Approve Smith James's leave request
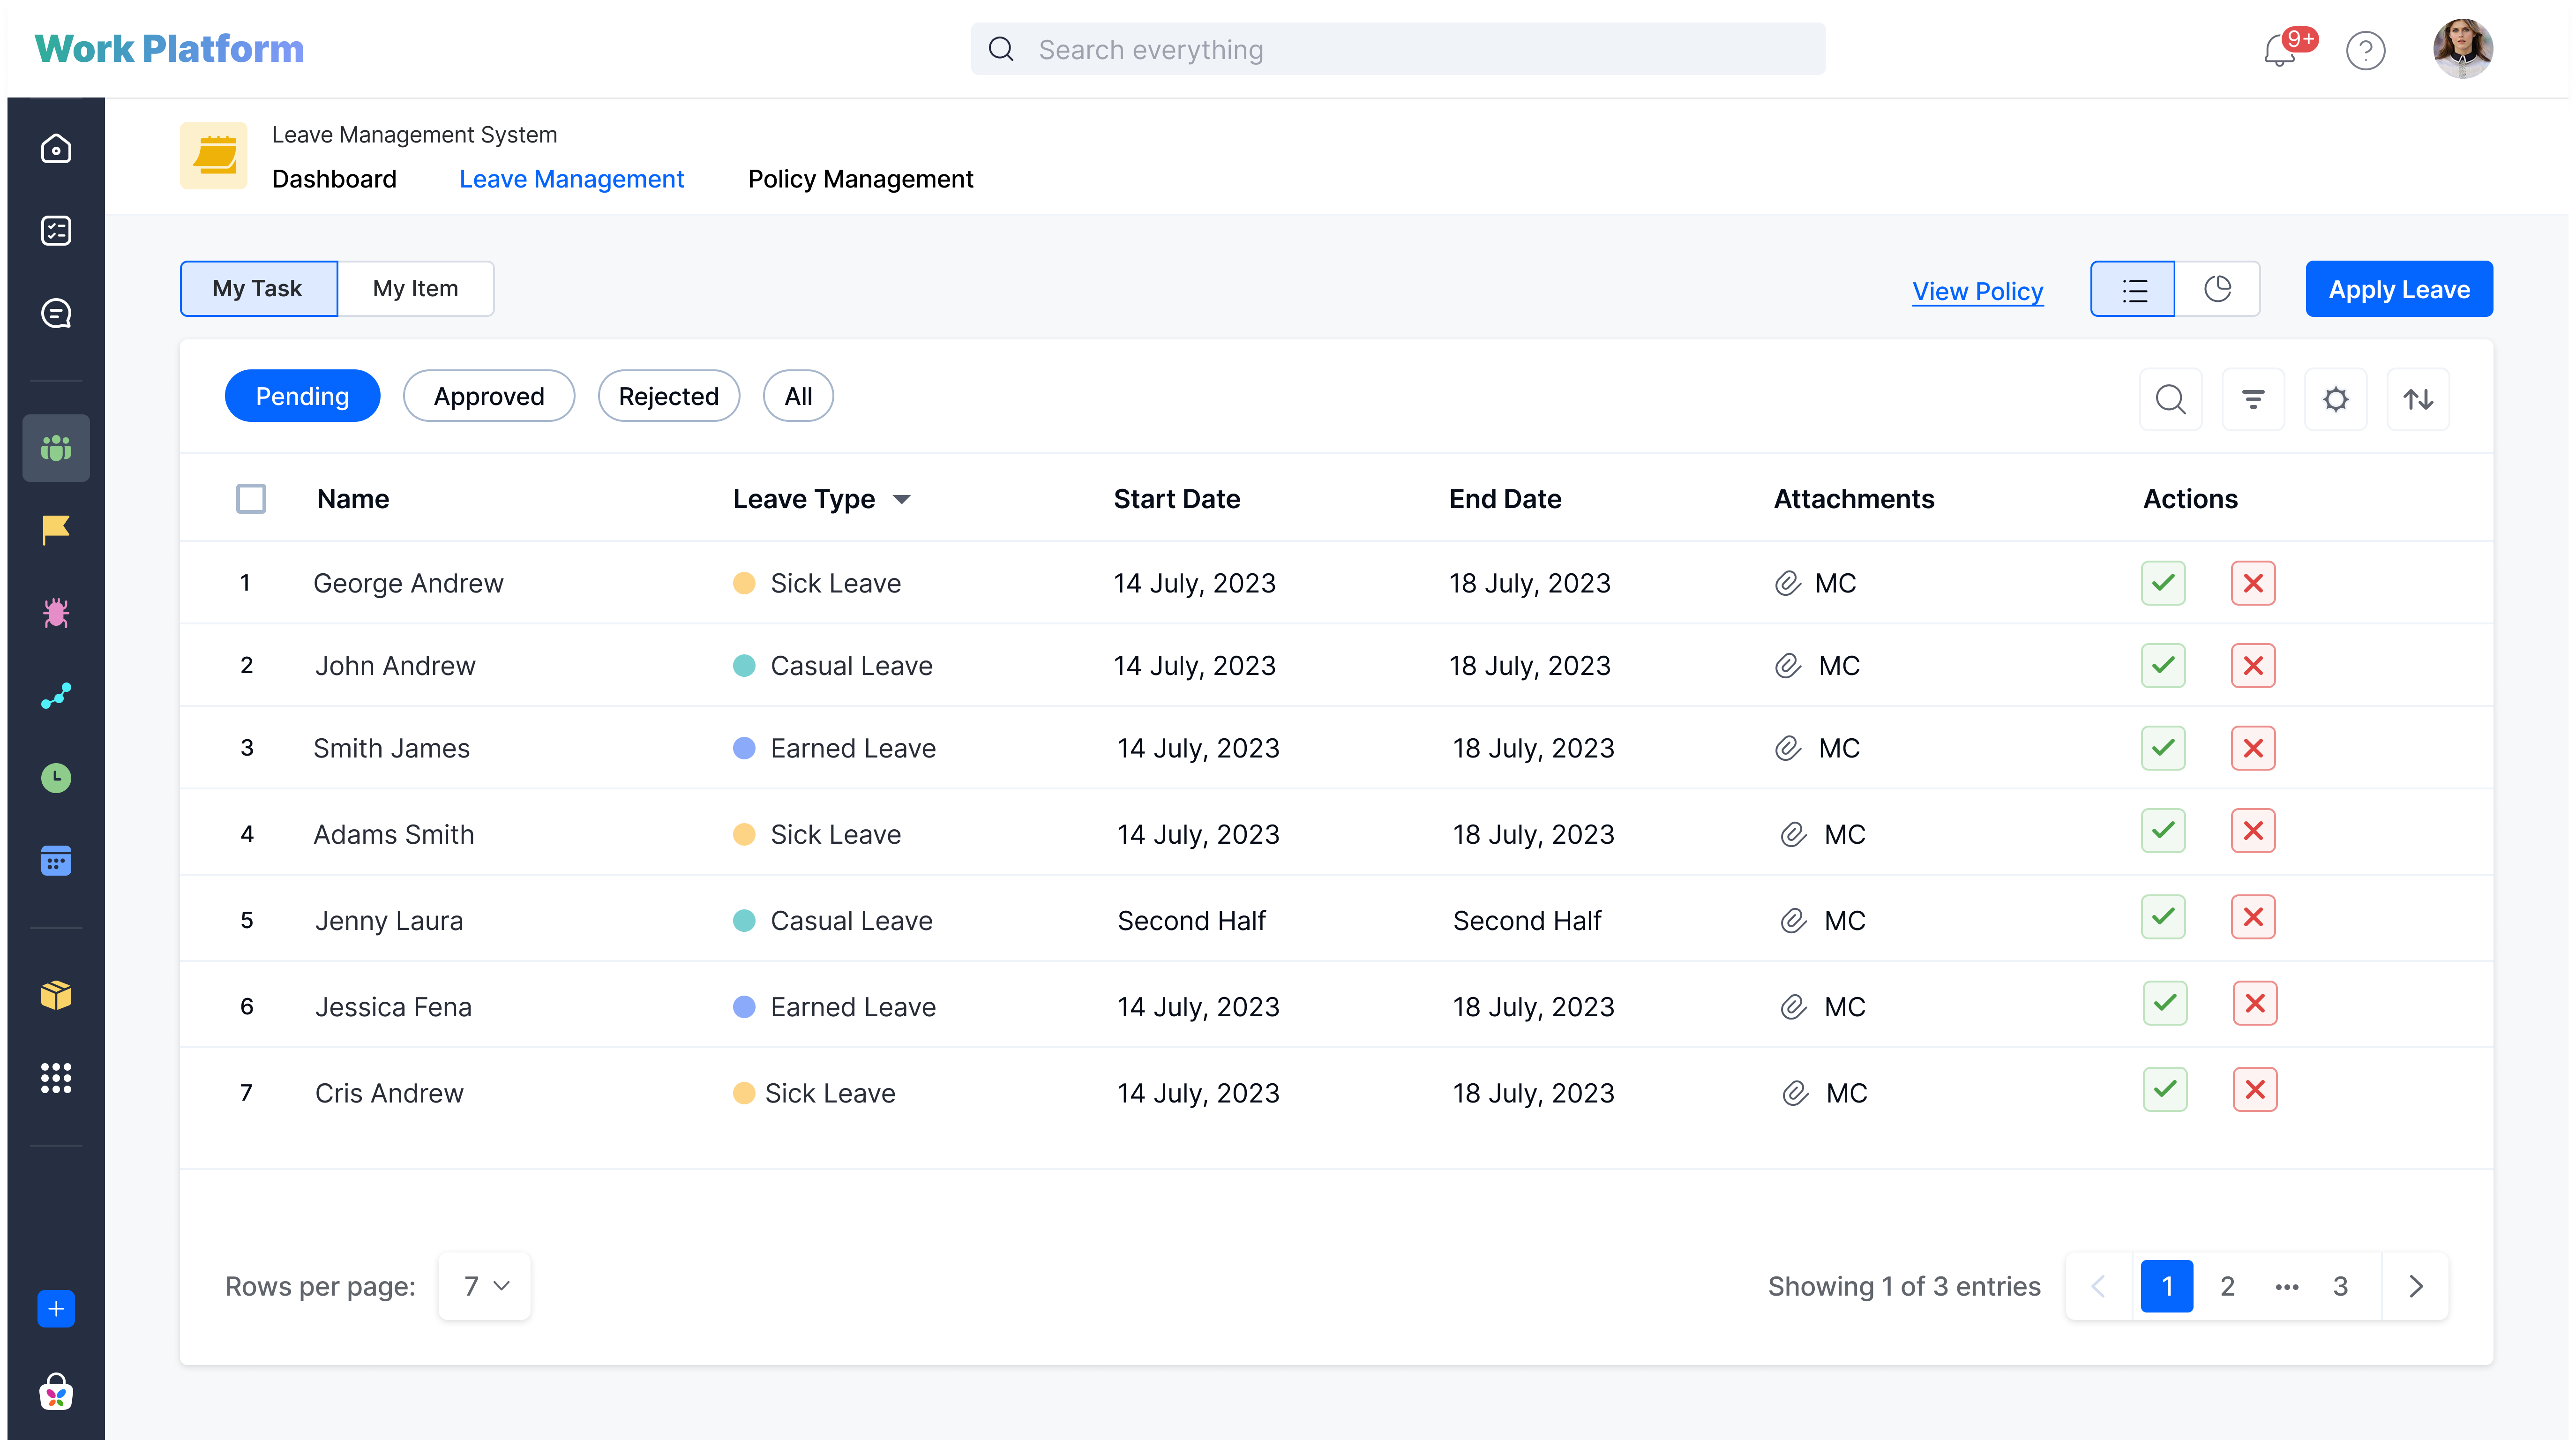The image size is (2576, 1440). point(2163,748)
